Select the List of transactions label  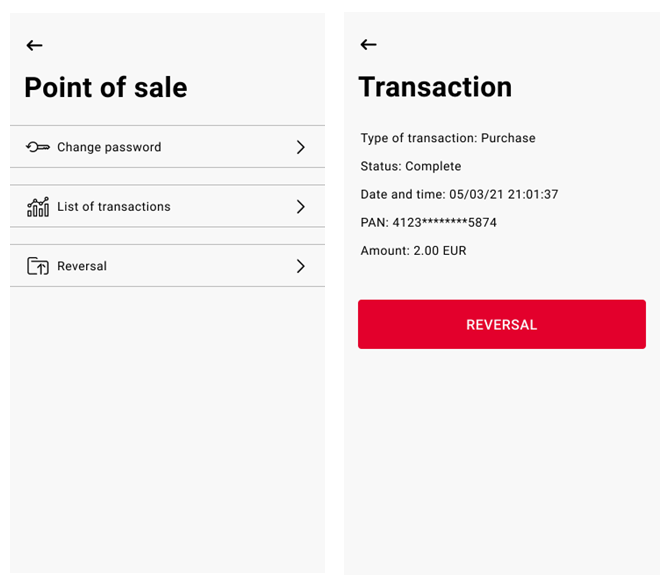[x=114, y=207]
